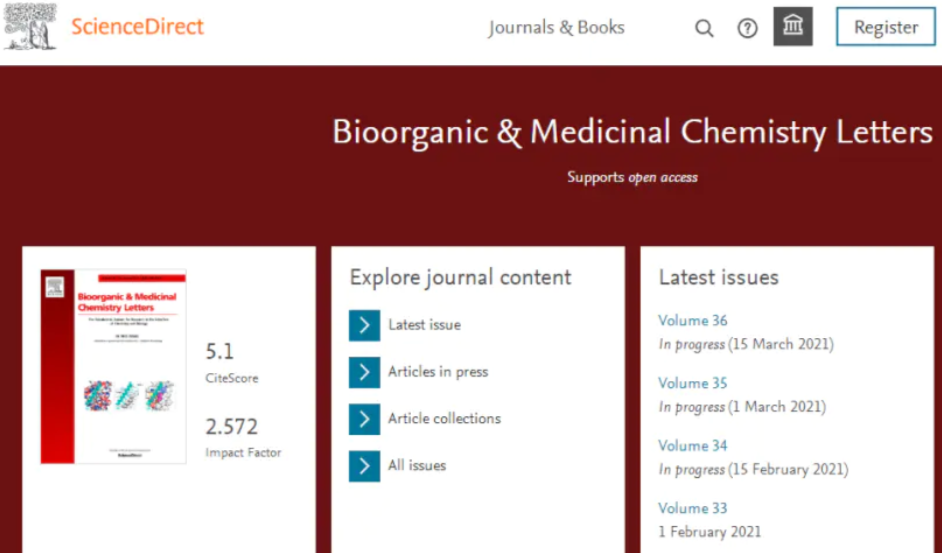Click the arrow icon beside All issues

(364, 466)
